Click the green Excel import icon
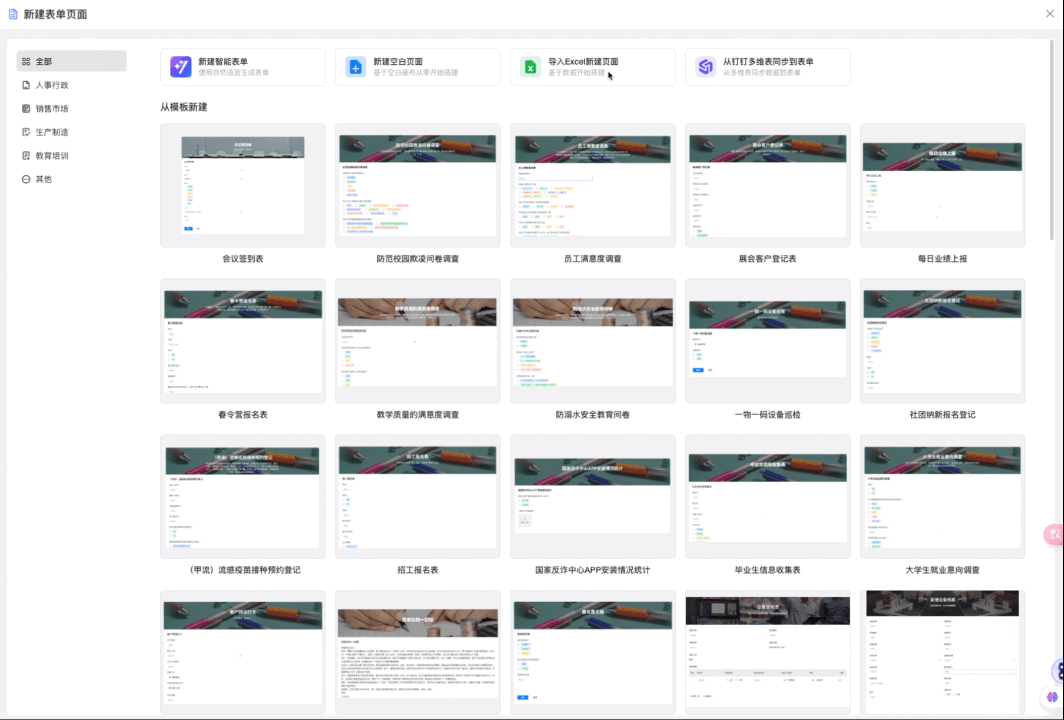 click(x=530, y=67)
